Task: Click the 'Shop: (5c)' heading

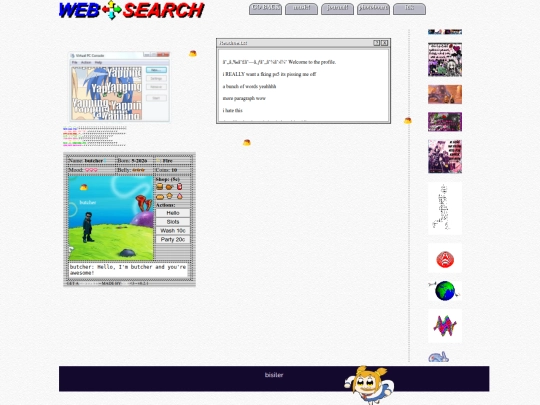Action: tap(167, 179)
